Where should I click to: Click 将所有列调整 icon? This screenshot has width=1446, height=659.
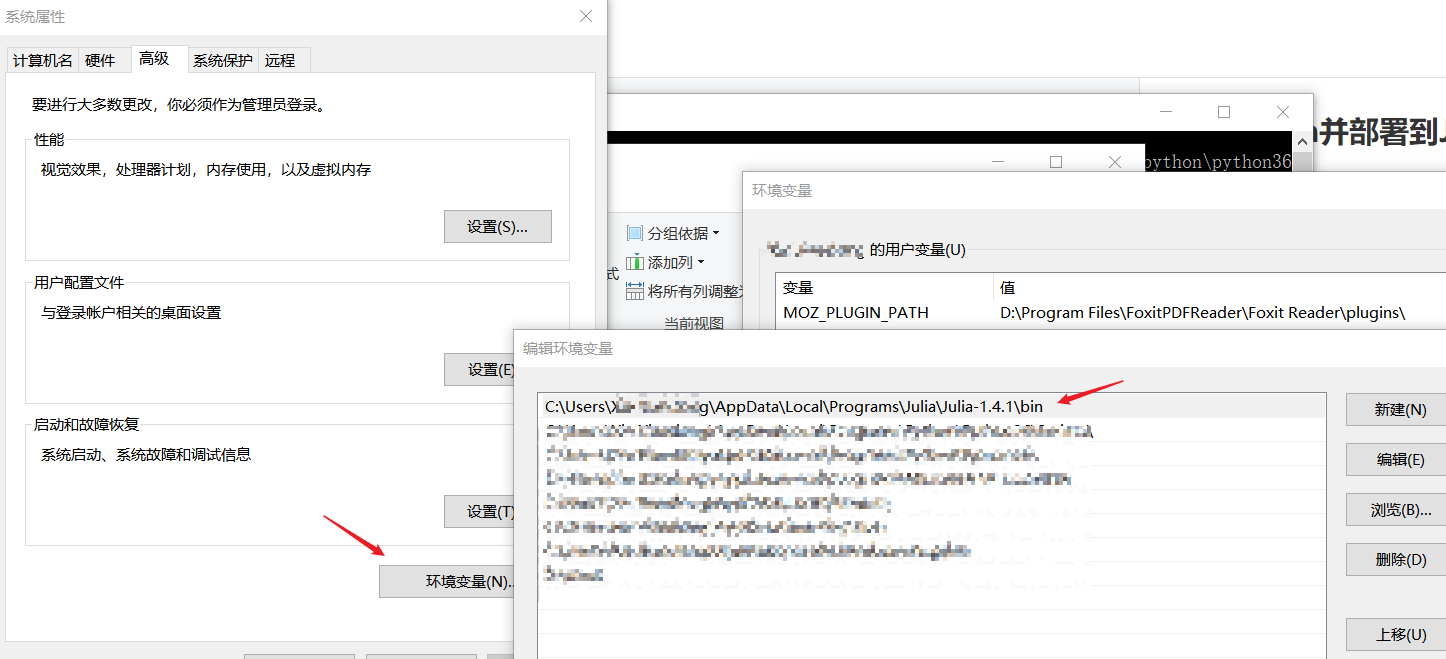[x=634, y=291]
